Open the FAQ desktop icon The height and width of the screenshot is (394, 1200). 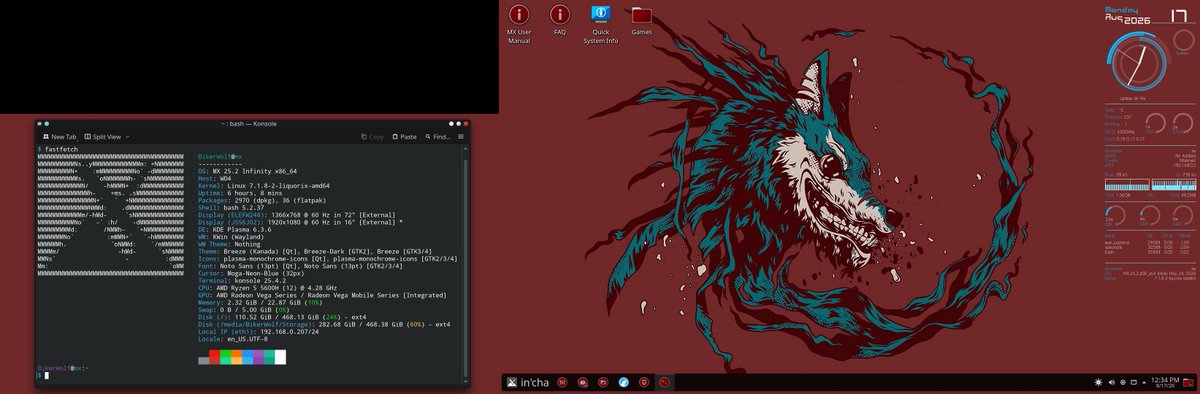click(560, 20)
